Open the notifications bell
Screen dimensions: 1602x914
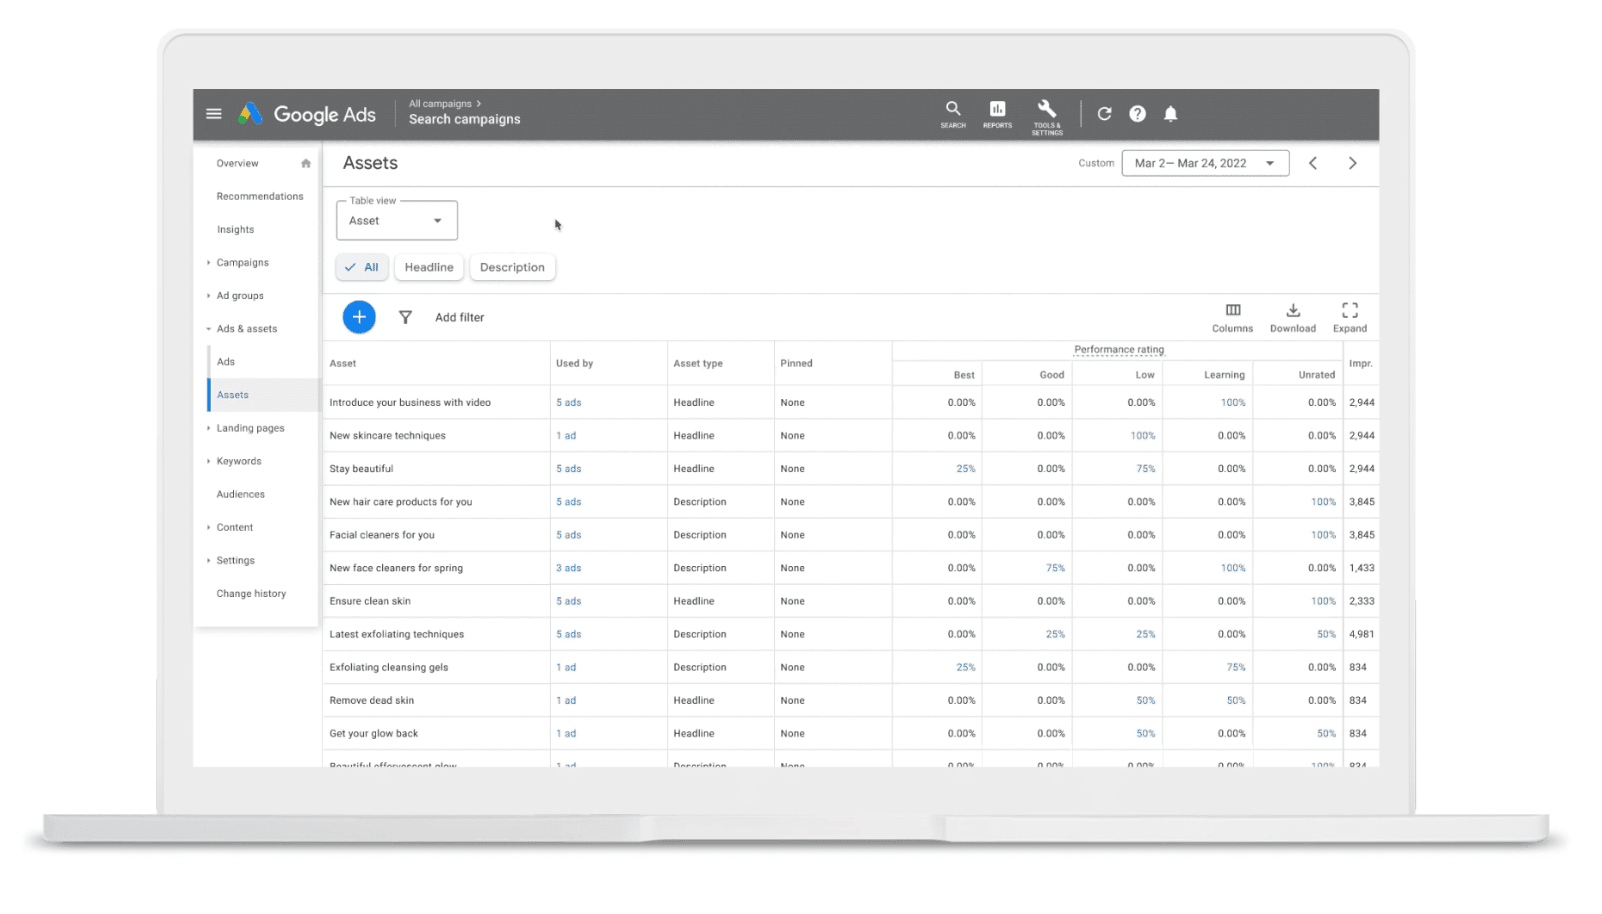coord(1170,114)
